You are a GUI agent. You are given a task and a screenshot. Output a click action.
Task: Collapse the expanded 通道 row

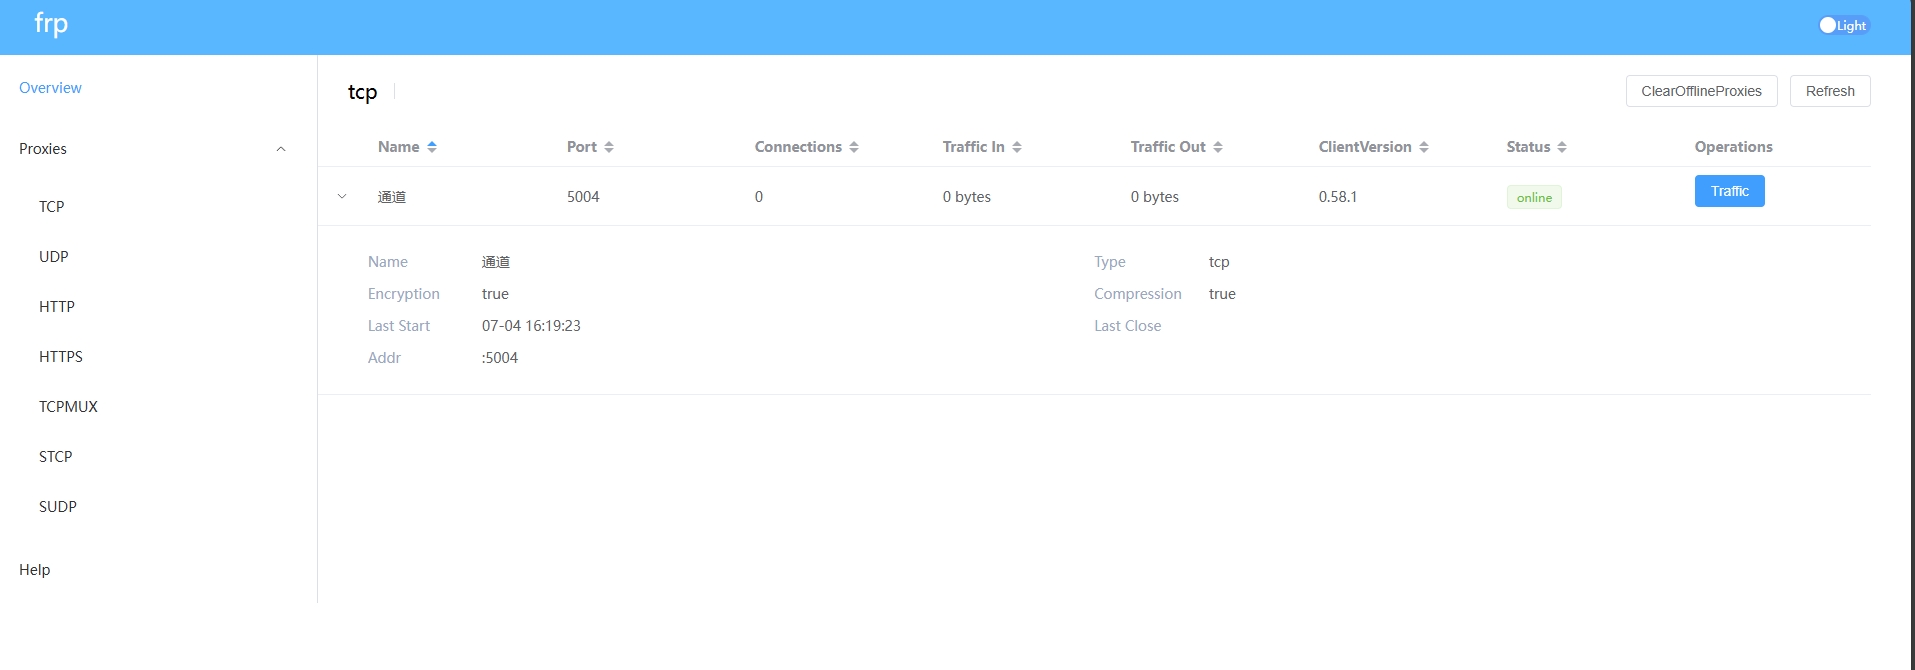coord(342,197)
